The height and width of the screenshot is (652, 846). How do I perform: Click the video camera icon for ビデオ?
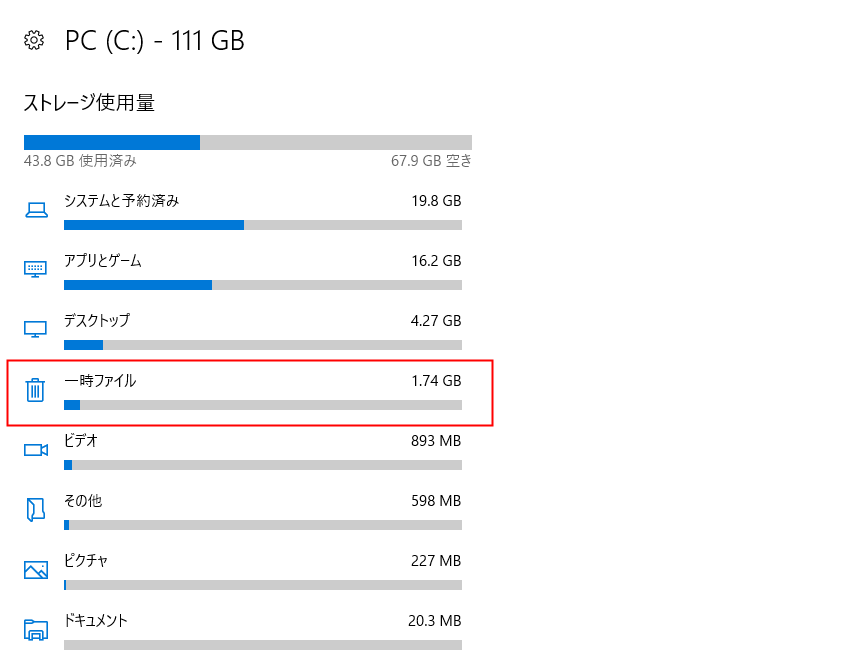pyautogui.click(x=36, y=450)
